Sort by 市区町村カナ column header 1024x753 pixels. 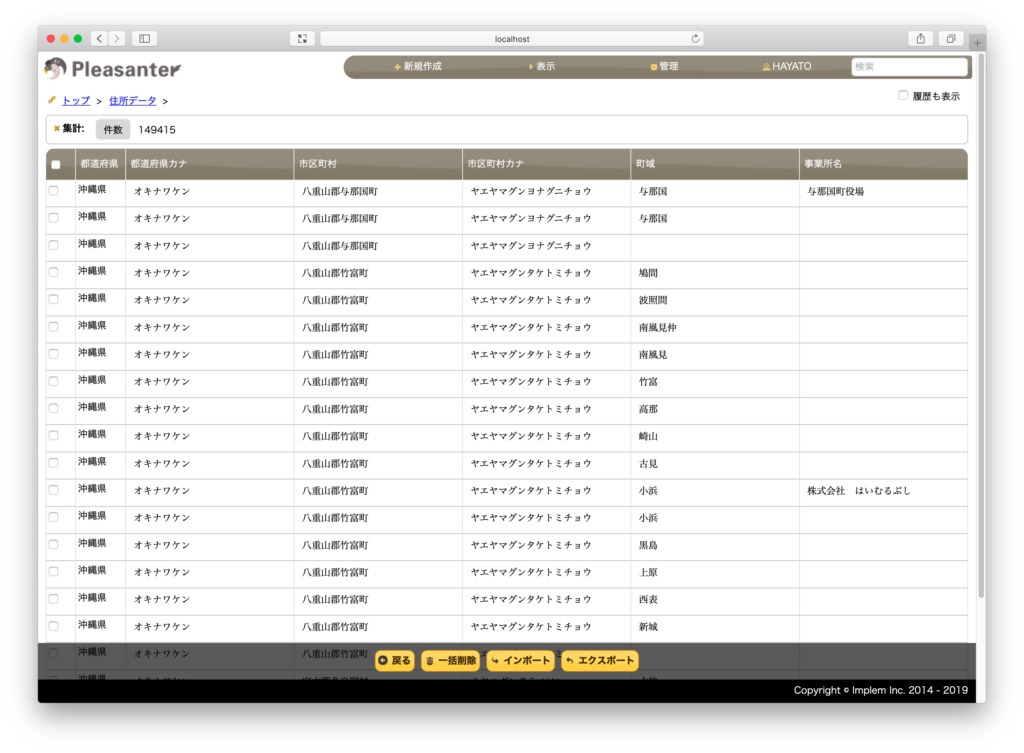547,164
